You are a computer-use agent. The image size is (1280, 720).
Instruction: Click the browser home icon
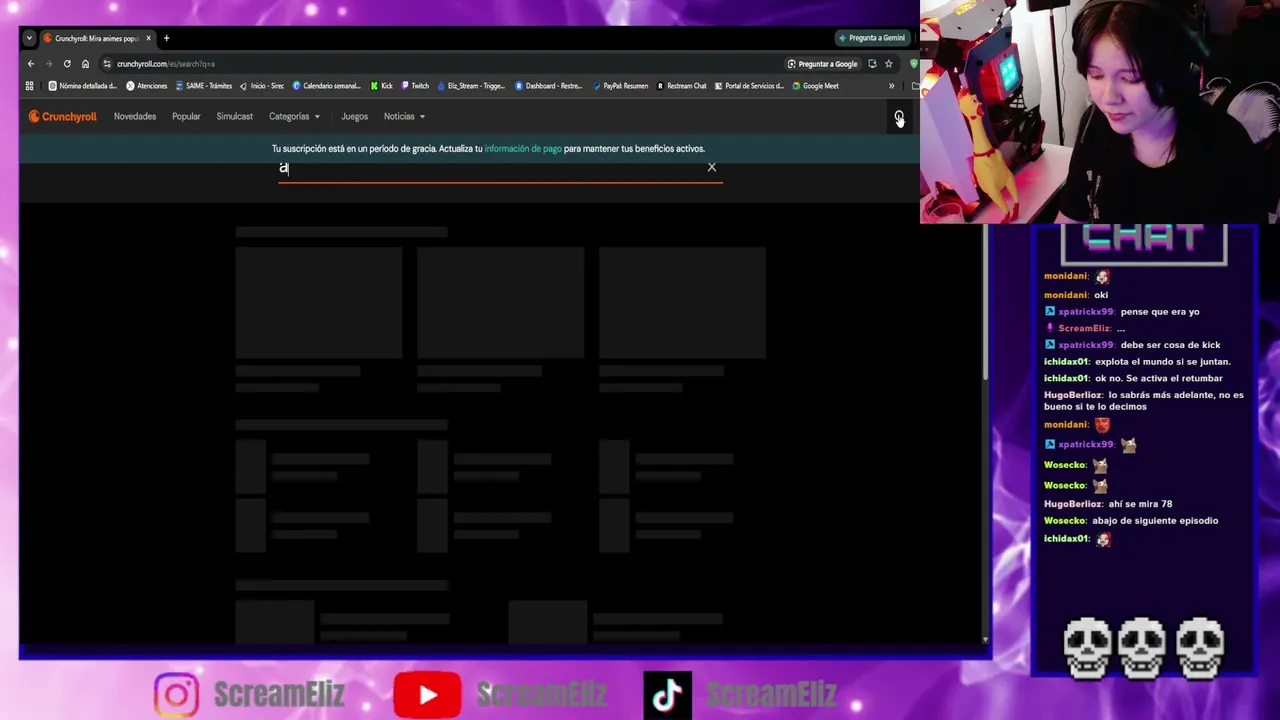point(85,64)
